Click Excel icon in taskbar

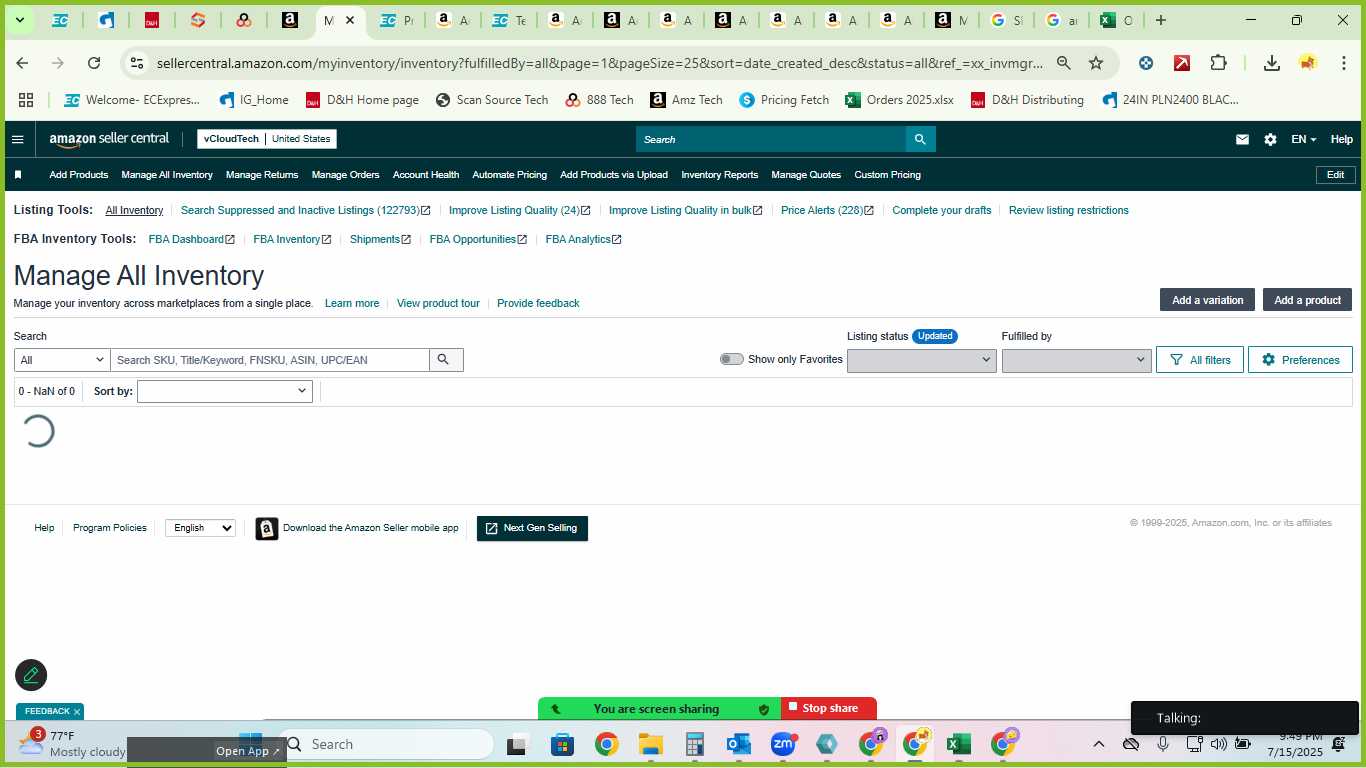959,744
